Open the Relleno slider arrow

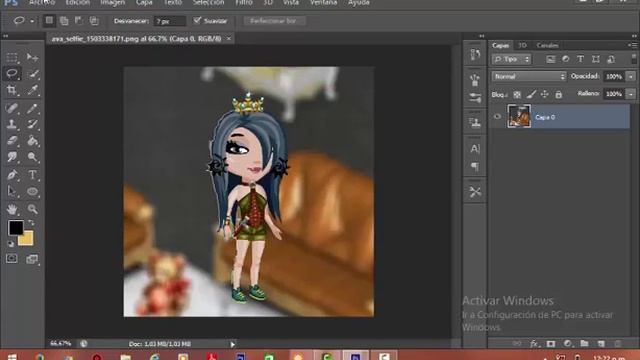point(631,94)
